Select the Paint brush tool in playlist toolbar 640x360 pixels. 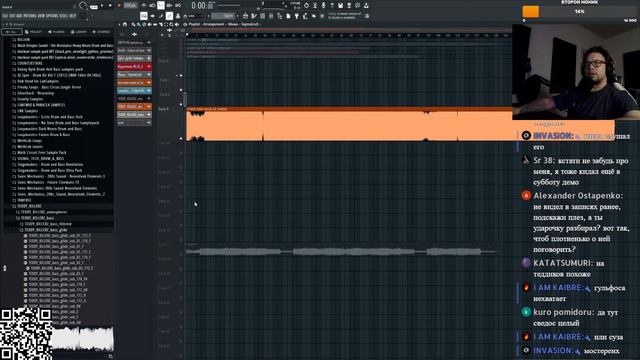[x=139, y=24]
